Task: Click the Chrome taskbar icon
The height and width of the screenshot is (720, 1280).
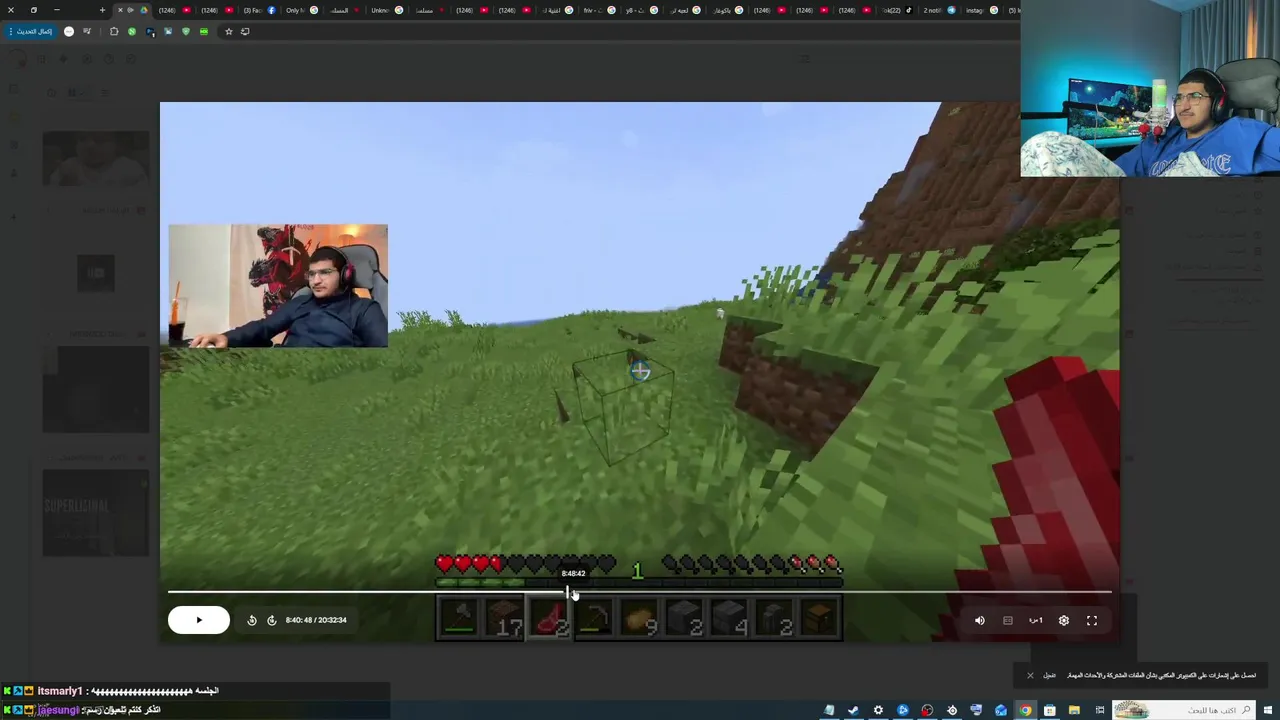Action: point(1025,710)
